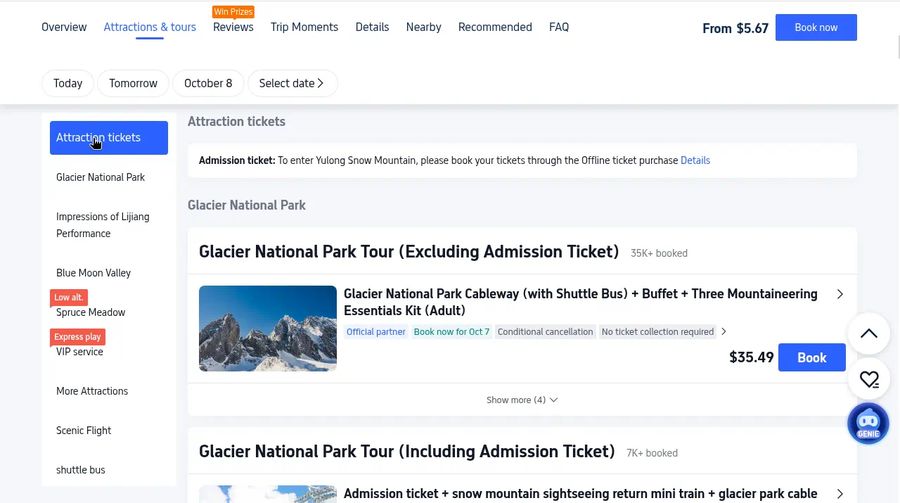Open chevron for Admission ticket mini train package
The height and width of the screenshot is (503, 900).
(840, 494)
